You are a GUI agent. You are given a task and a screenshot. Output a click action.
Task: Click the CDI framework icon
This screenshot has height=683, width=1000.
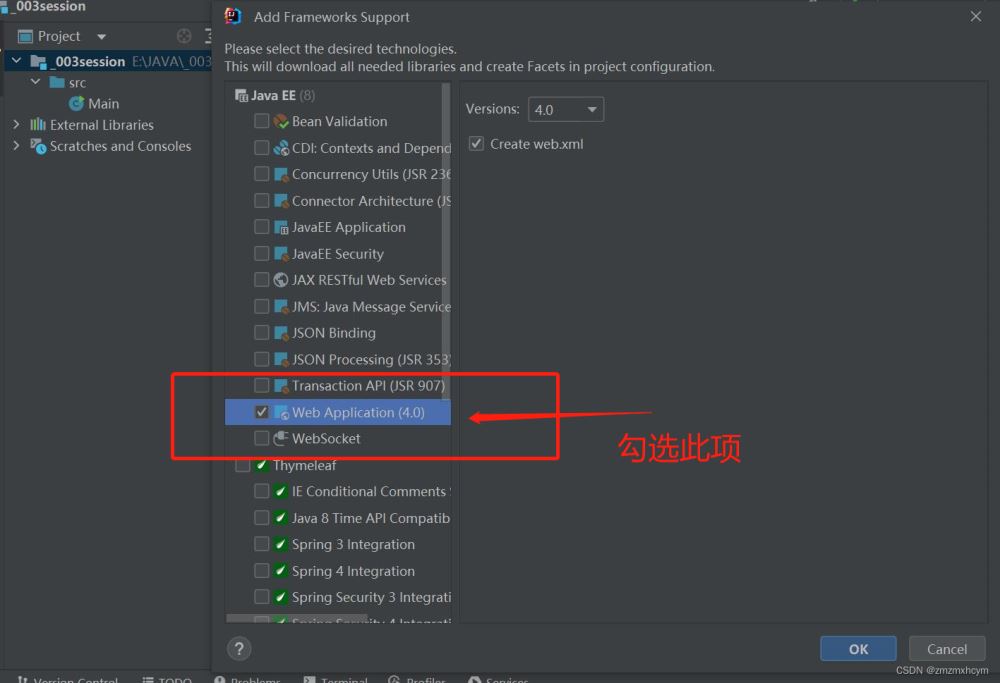[281, 148]
